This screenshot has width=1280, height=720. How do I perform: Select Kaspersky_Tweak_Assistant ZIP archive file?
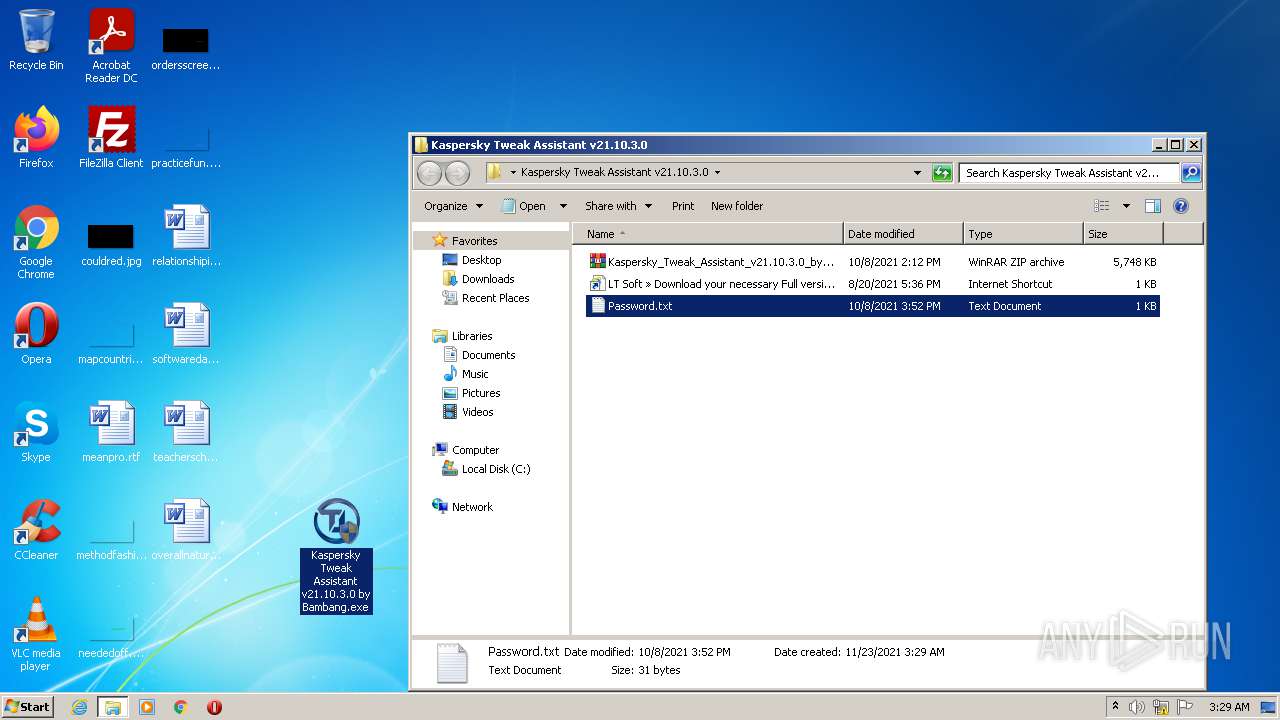tap(873, 262)
